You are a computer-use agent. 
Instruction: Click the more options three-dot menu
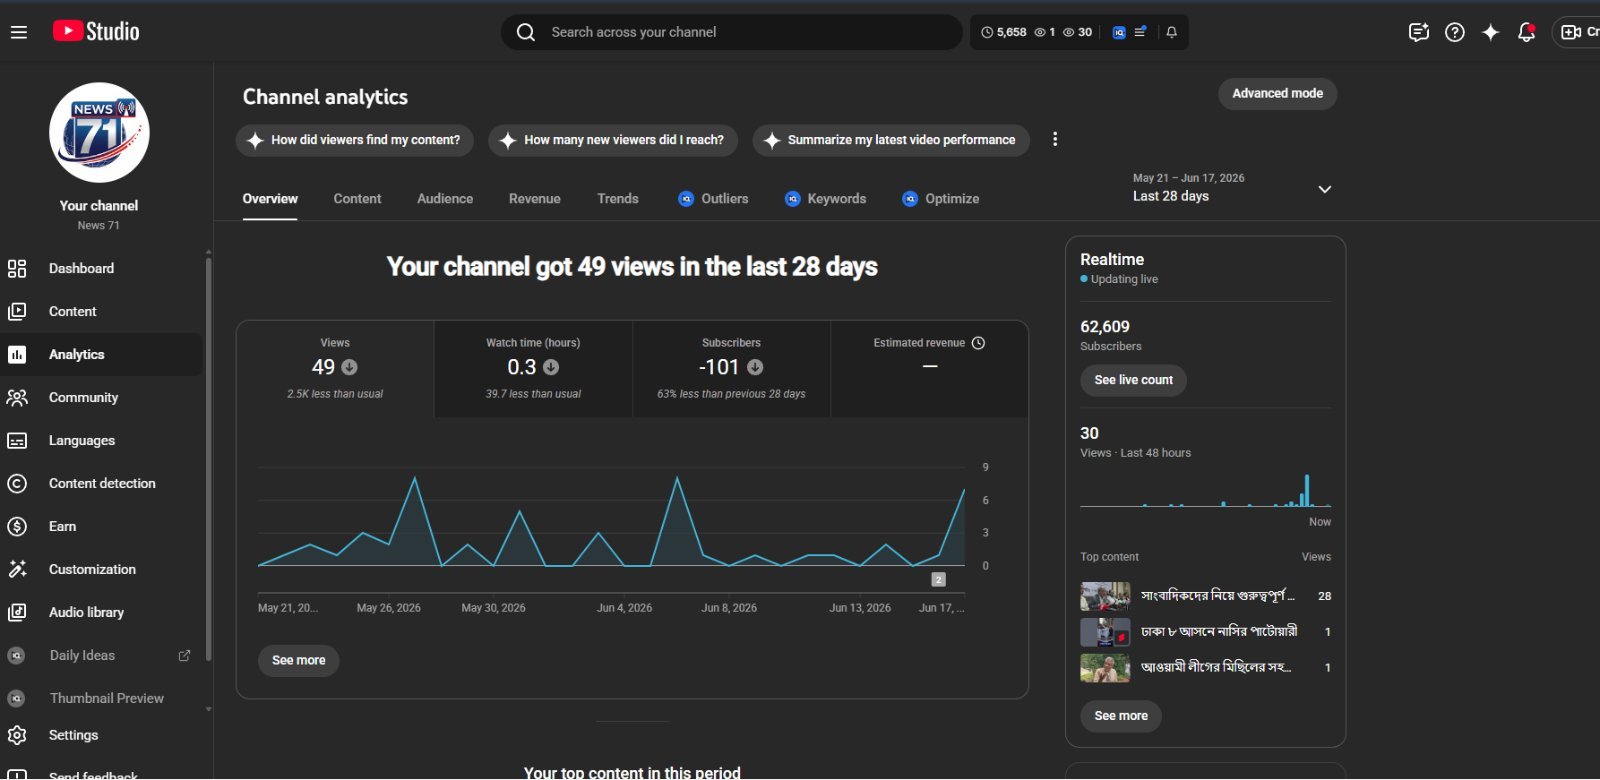coord(1054,139)
